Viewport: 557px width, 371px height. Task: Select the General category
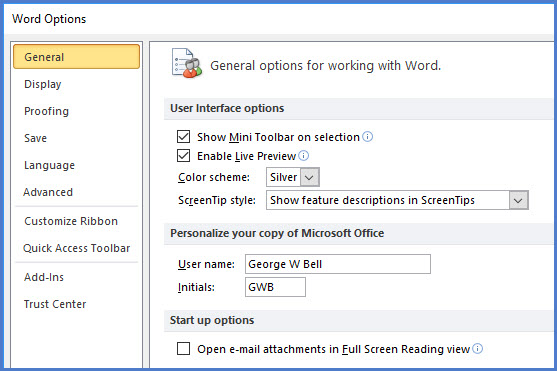tap(76, 57)
